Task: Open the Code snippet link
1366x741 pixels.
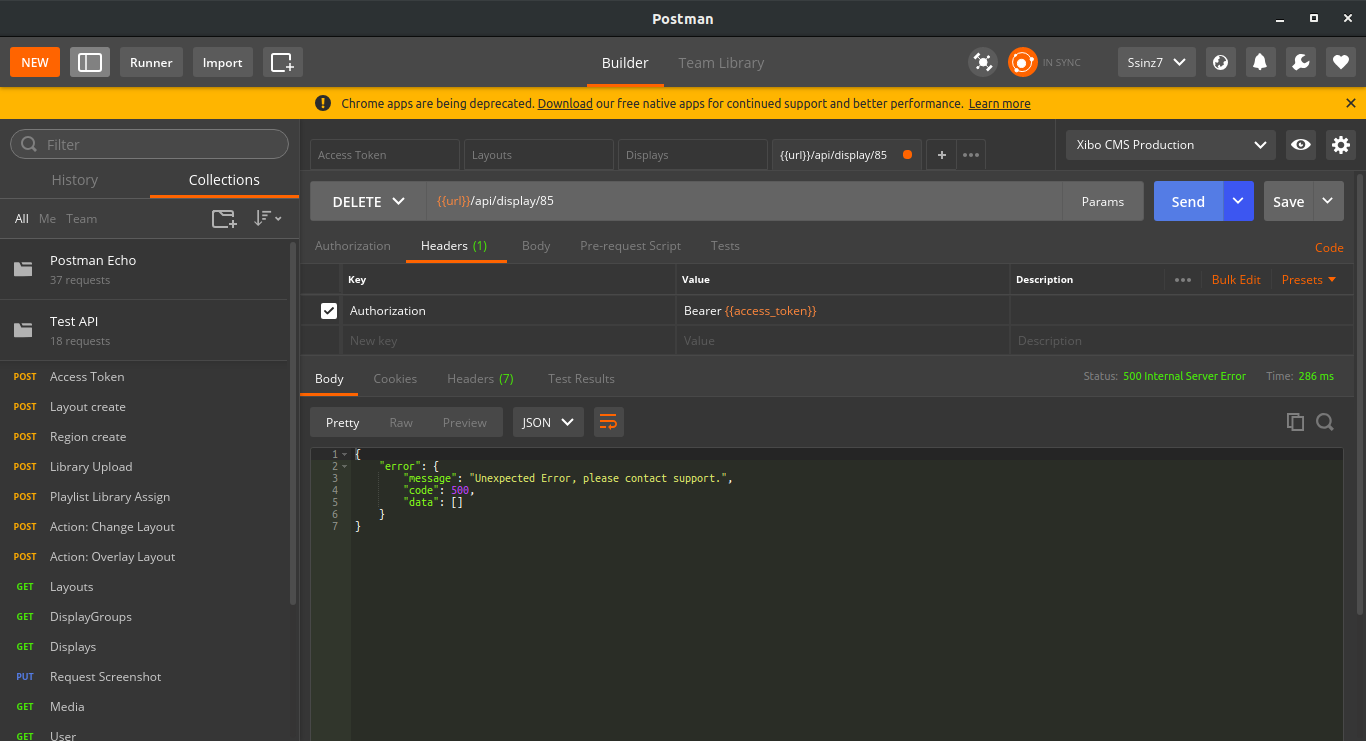Action: [x=1329, y=247]
